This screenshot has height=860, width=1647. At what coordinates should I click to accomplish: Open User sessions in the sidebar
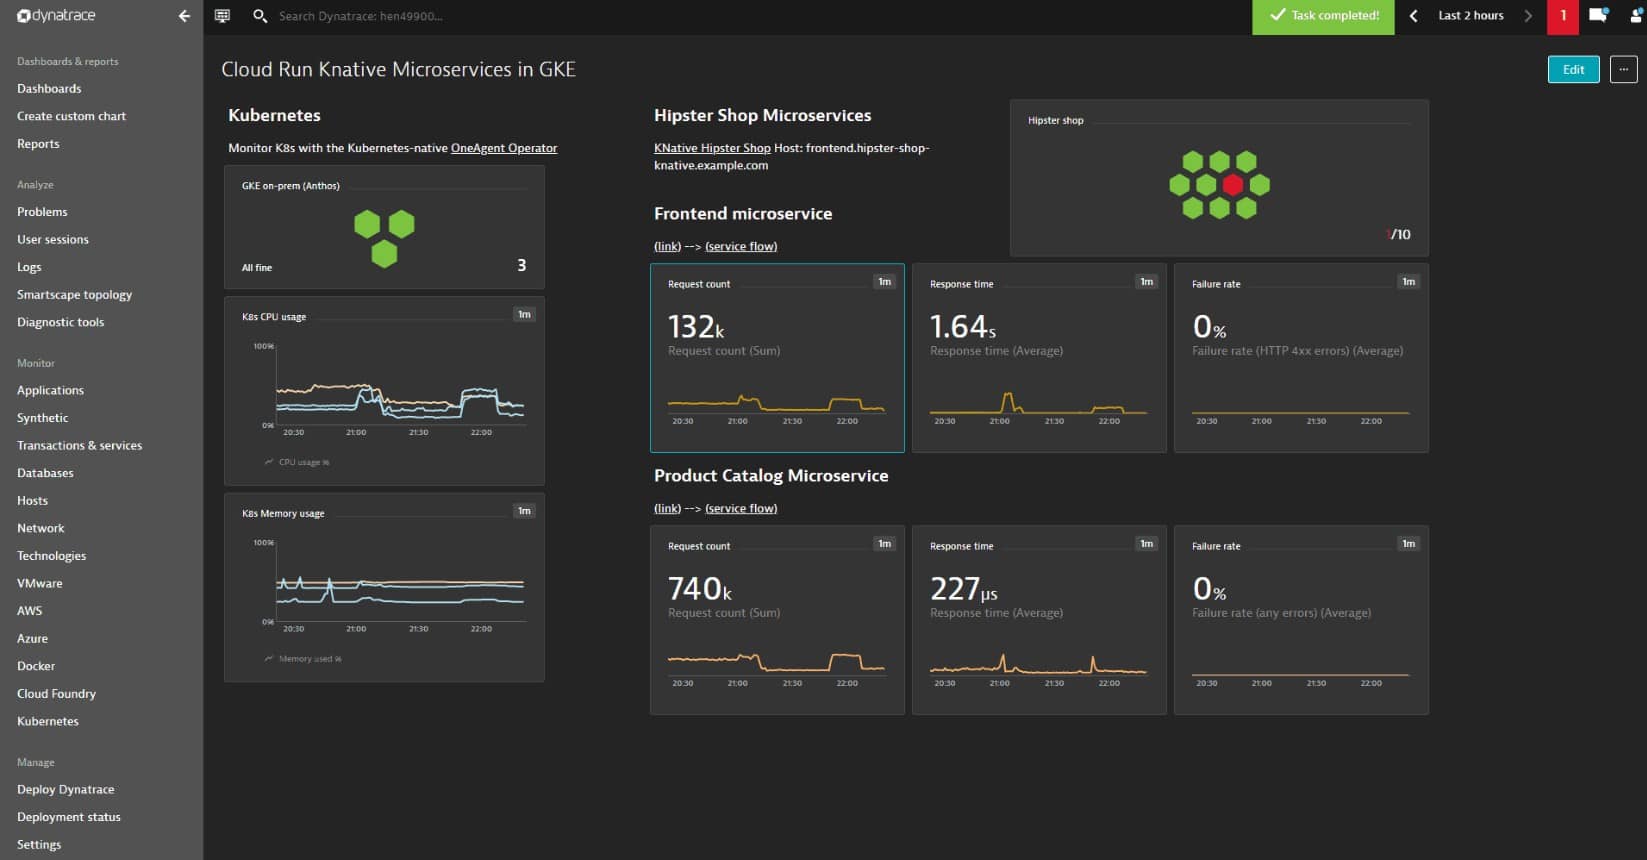pos(53,240)
